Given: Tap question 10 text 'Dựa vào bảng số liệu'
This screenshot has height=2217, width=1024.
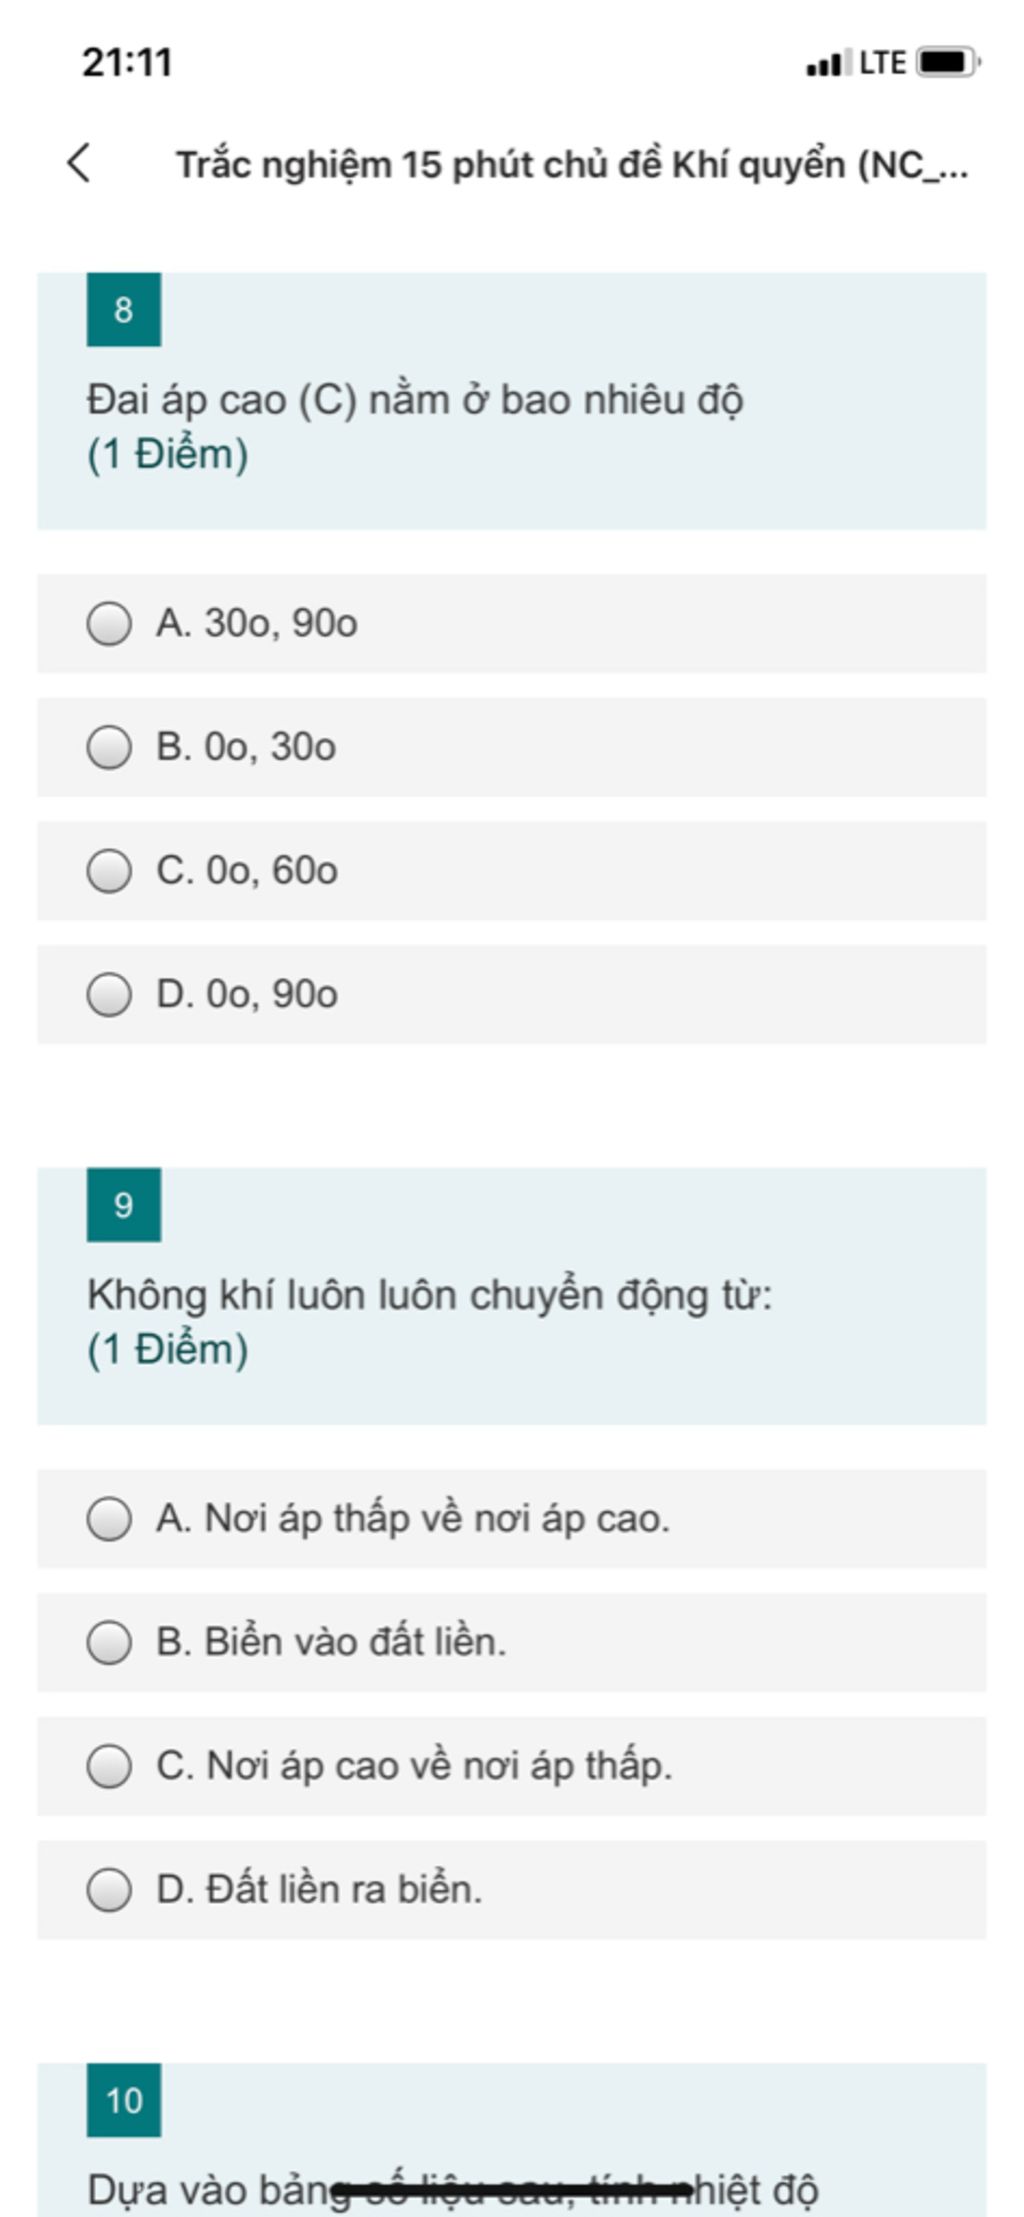Looking at the screenshot, I should click(452, 2190).
